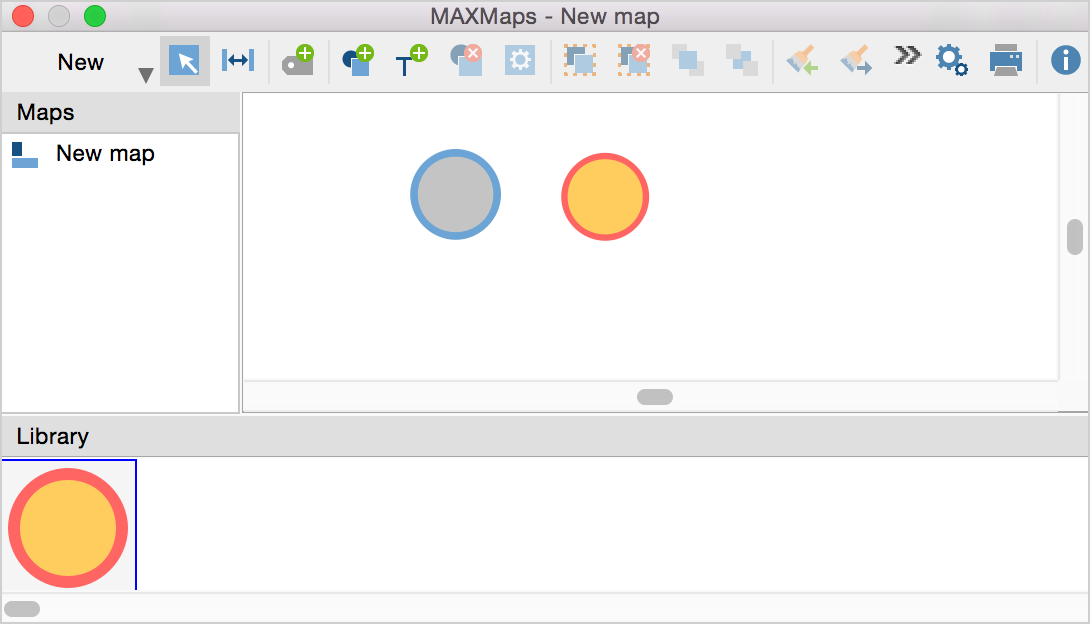Click the New map button
Image resolution: width=1090 pixels, height=624 pixels.
81,62
